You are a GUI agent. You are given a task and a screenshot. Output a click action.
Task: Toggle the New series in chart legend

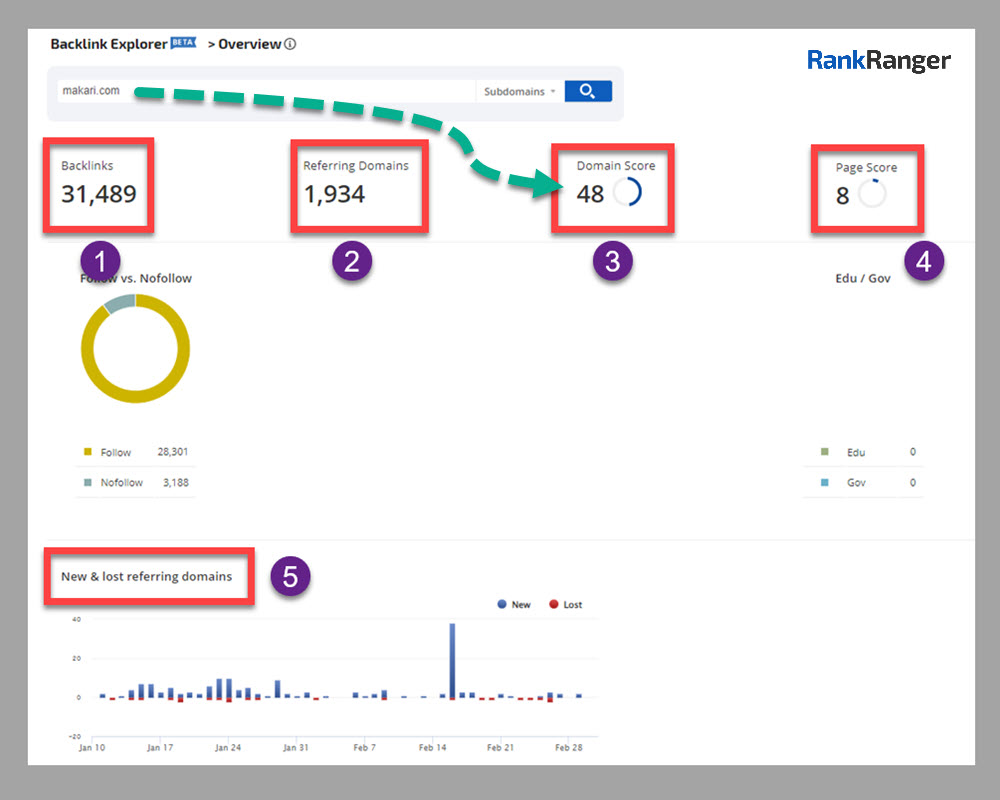click(513, 605)
